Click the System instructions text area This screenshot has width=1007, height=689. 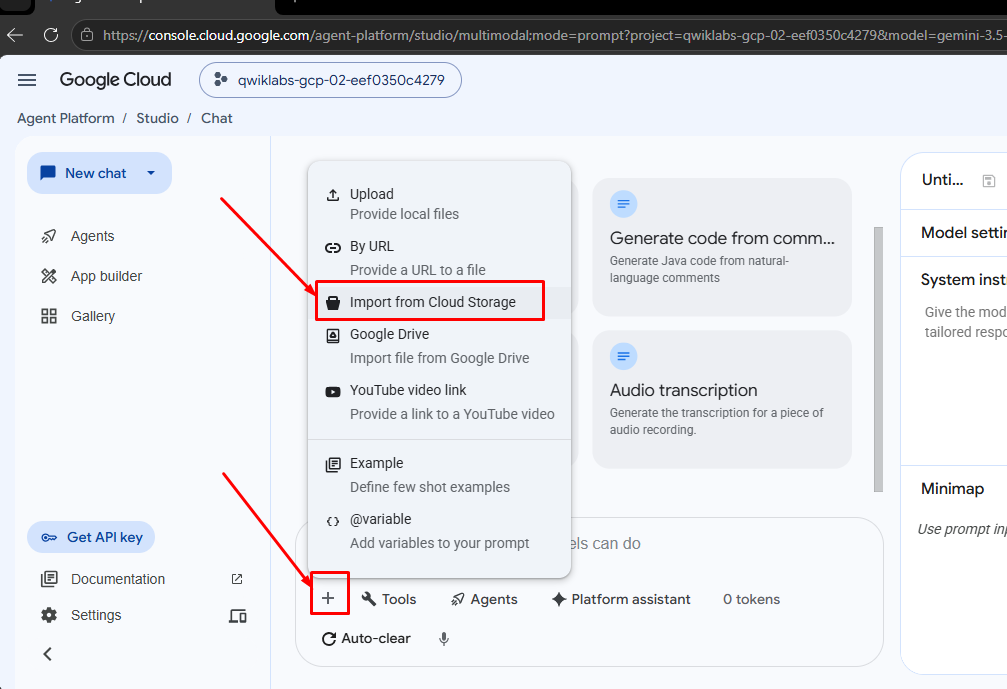(x=965, y=322)
